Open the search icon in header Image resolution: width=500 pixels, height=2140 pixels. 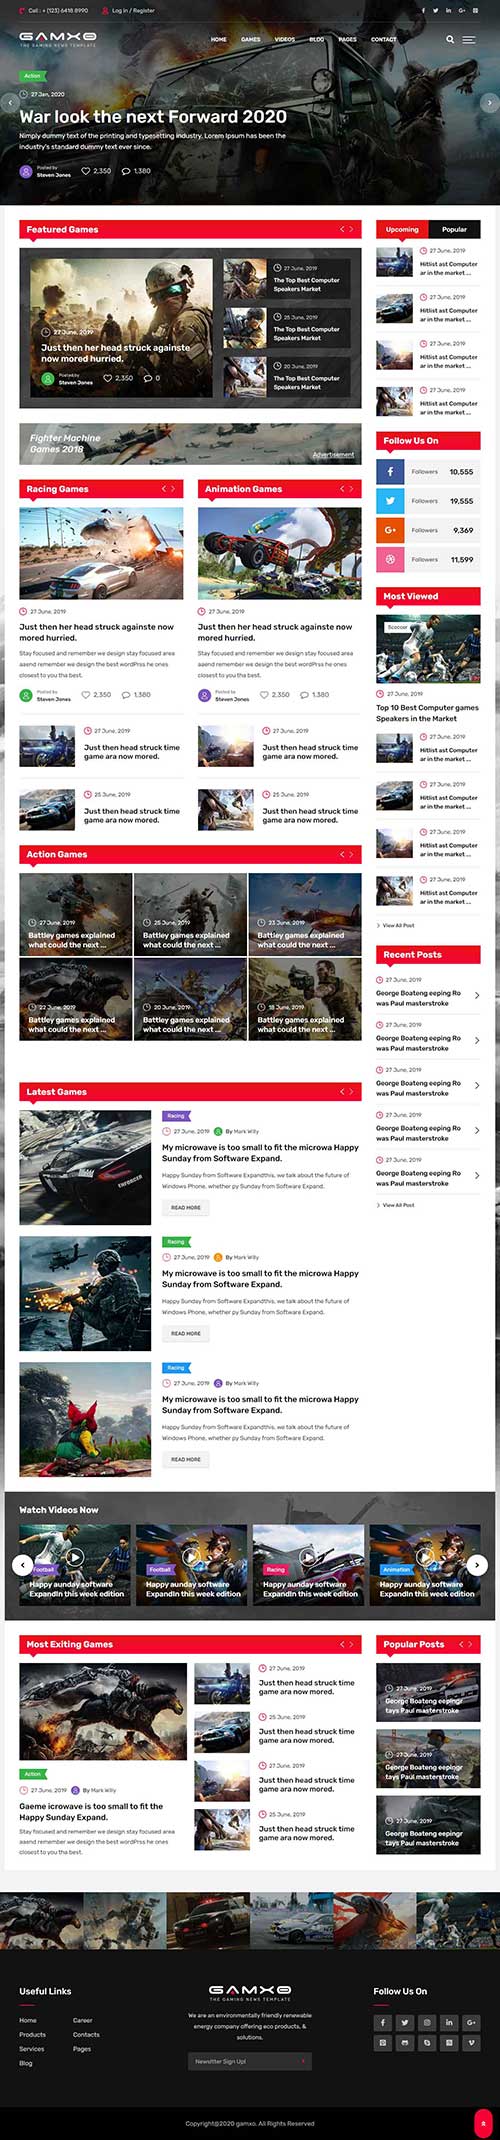450,39
